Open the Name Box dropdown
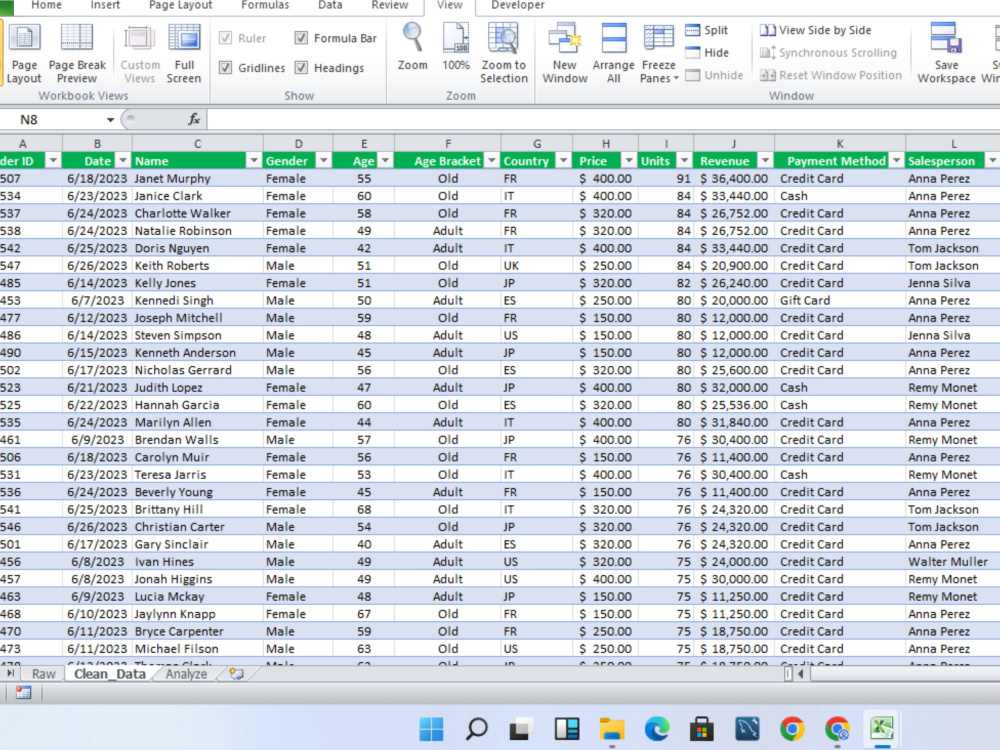This screenshot has height=750, width=1000. [110, 120]
